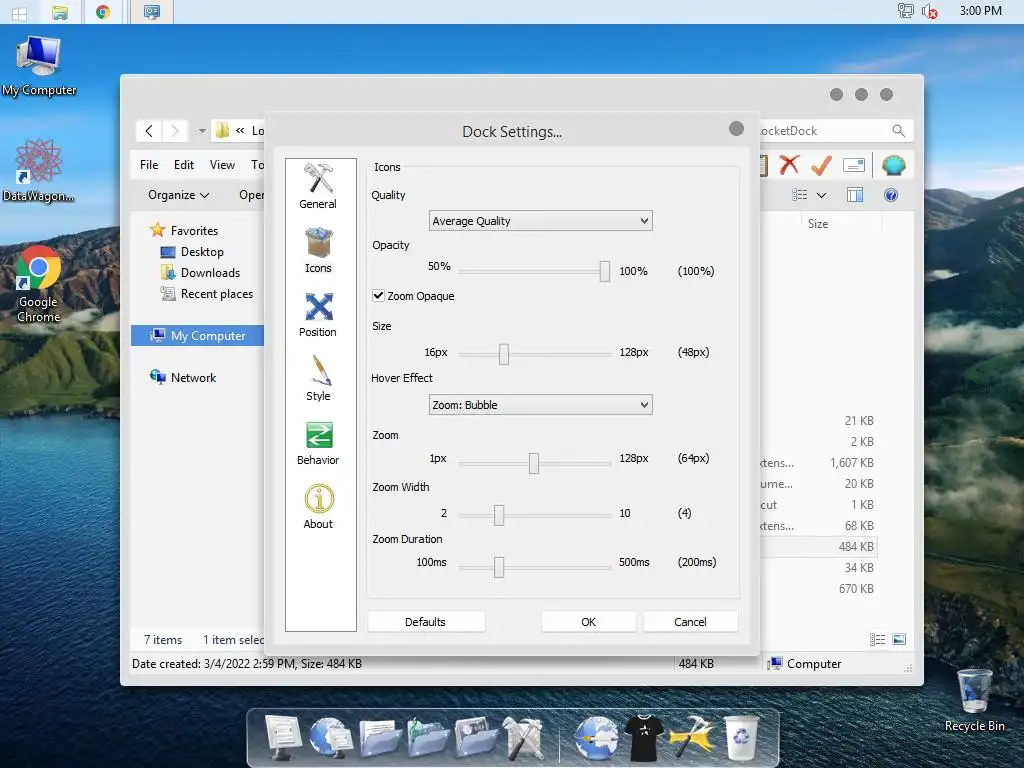Click the Recycle Bin icon in the dock
The image size is (1024, 768).
coord(741,738)
